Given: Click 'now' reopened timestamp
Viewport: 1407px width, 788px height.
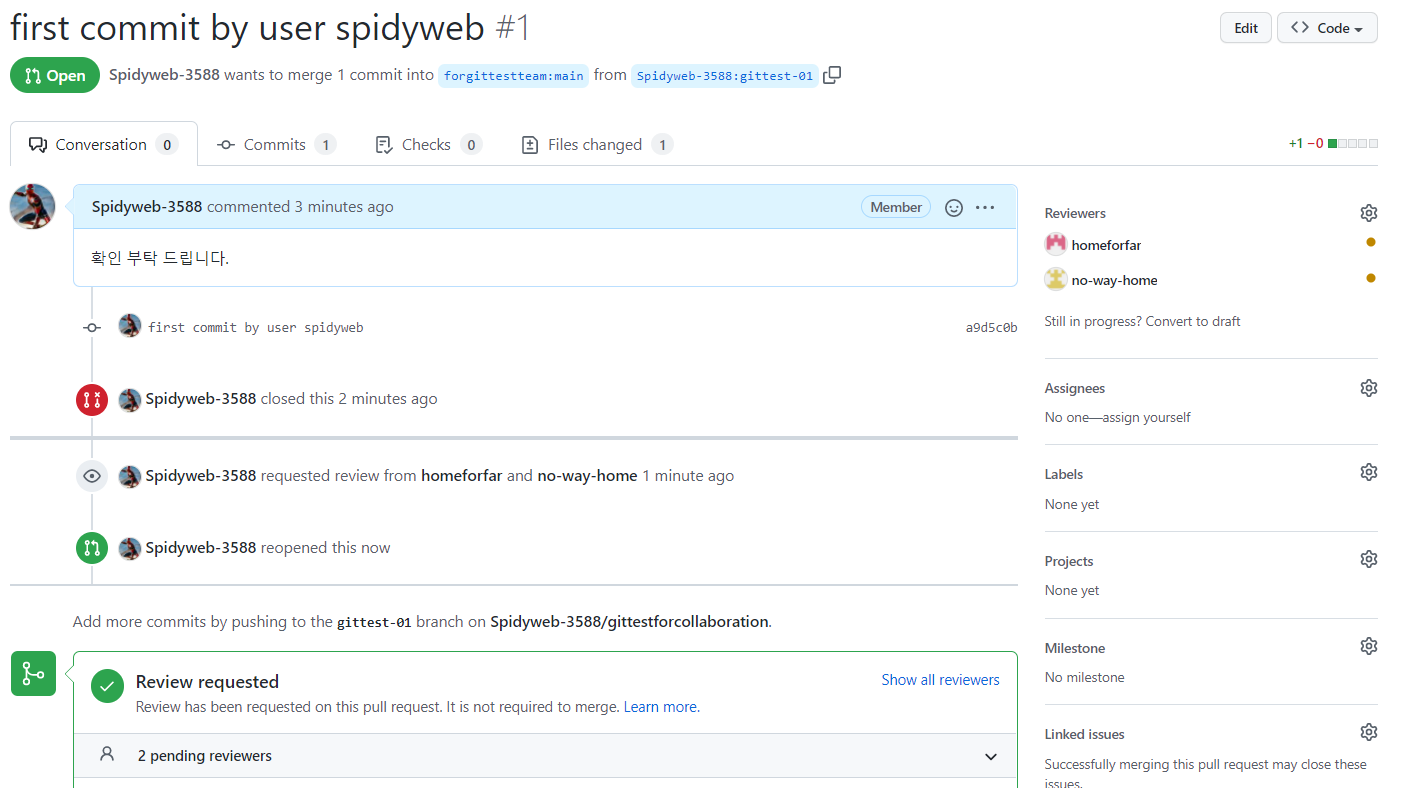Looking at the screenshot, I should coord(376,548).
